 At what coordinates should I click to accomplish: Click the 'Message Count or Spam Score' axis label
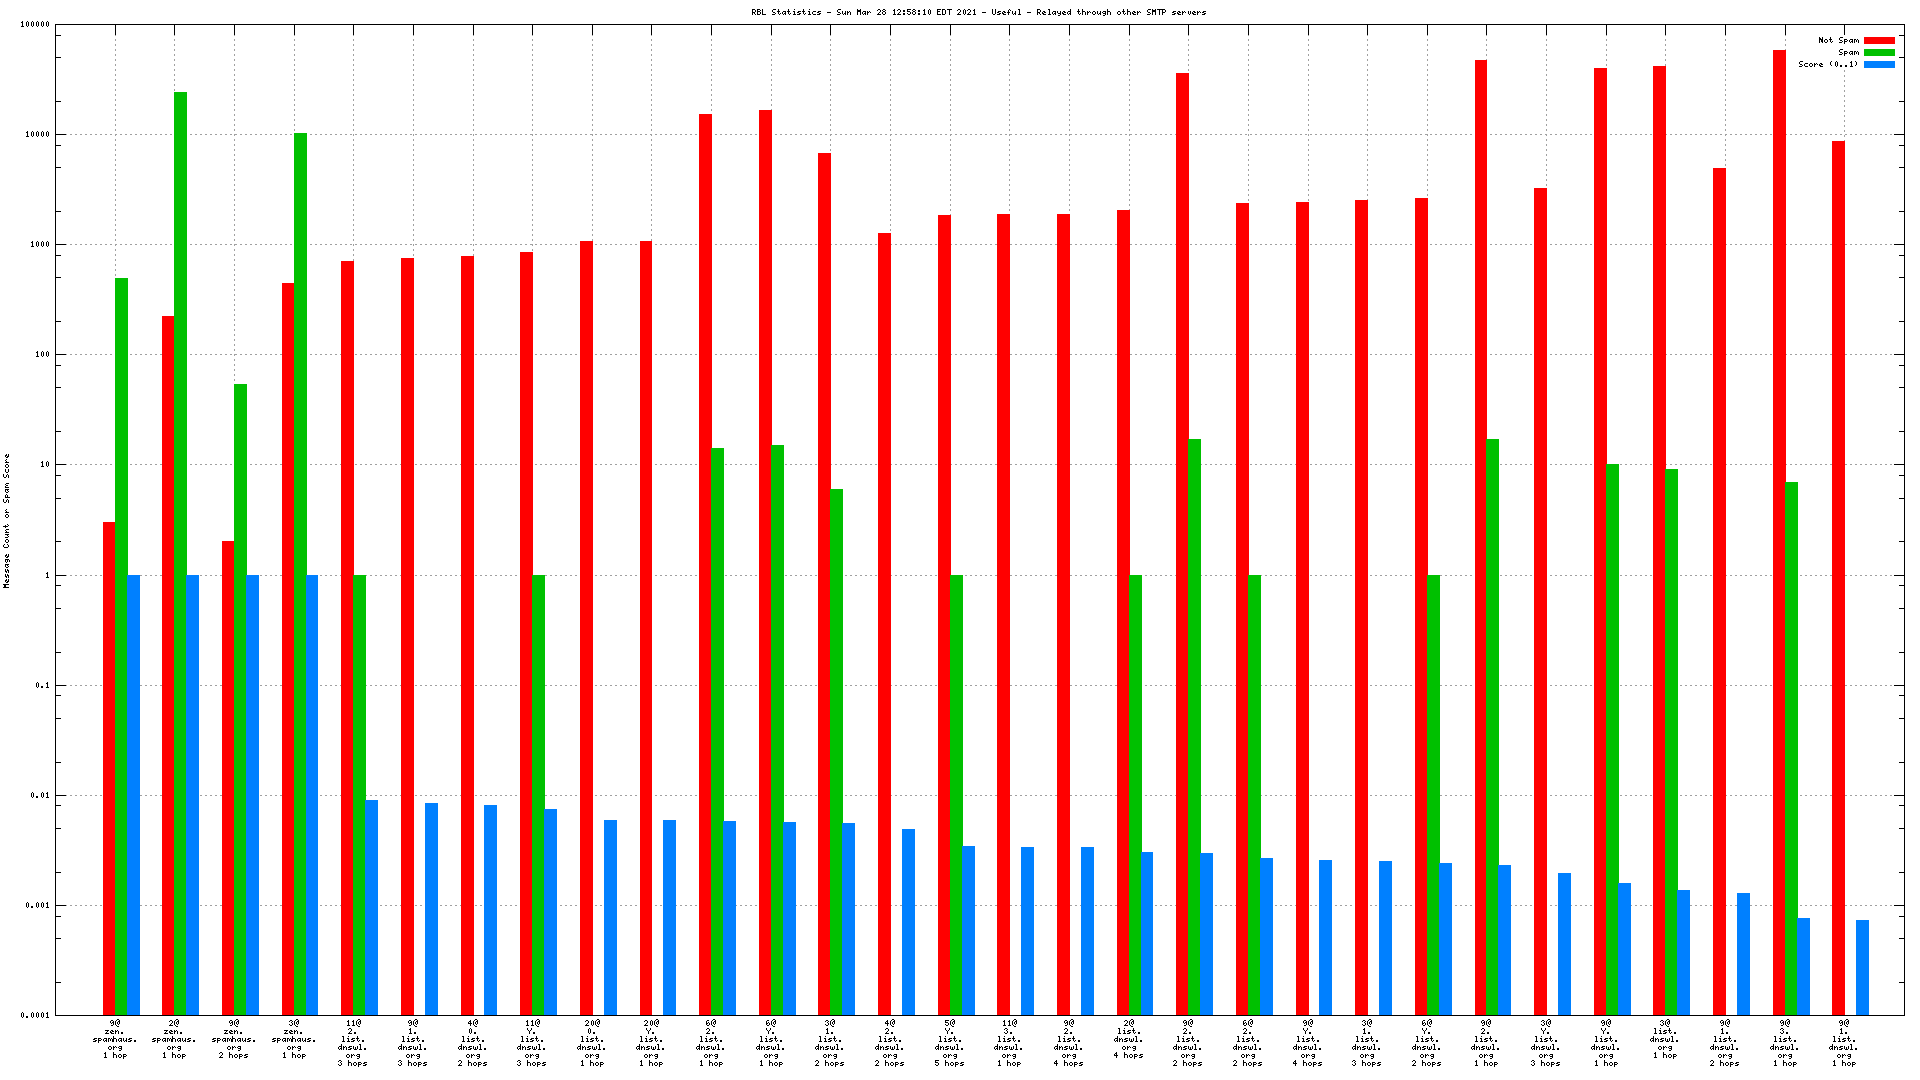click(x=6, y=520)
